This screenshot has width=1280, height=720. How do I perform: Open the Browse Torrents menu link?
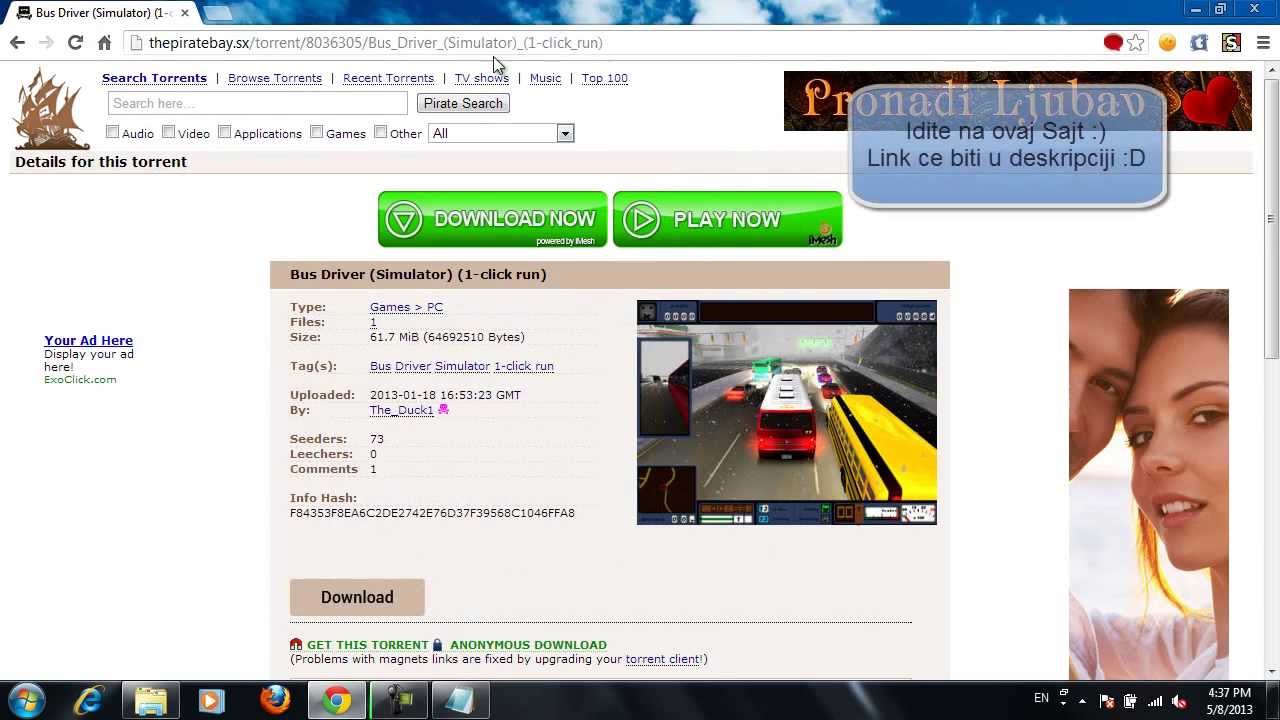tap(275, 78)
